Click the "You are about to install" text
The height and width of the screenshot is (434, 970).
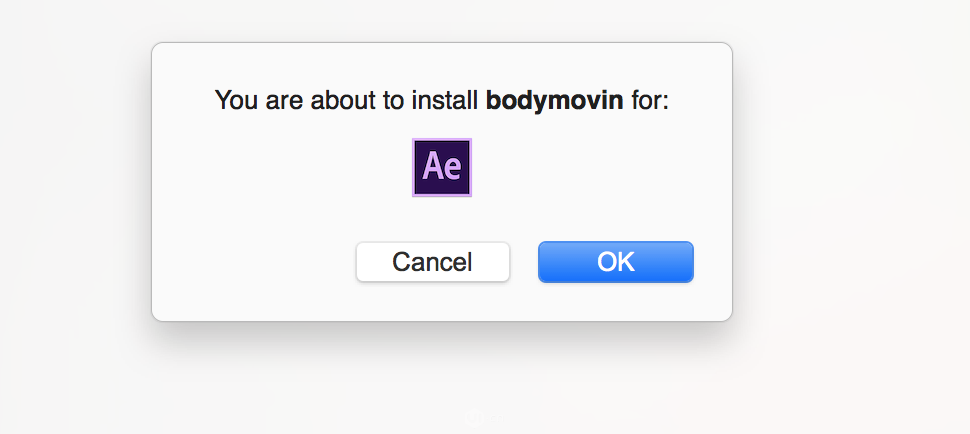[x=348, y=100]
